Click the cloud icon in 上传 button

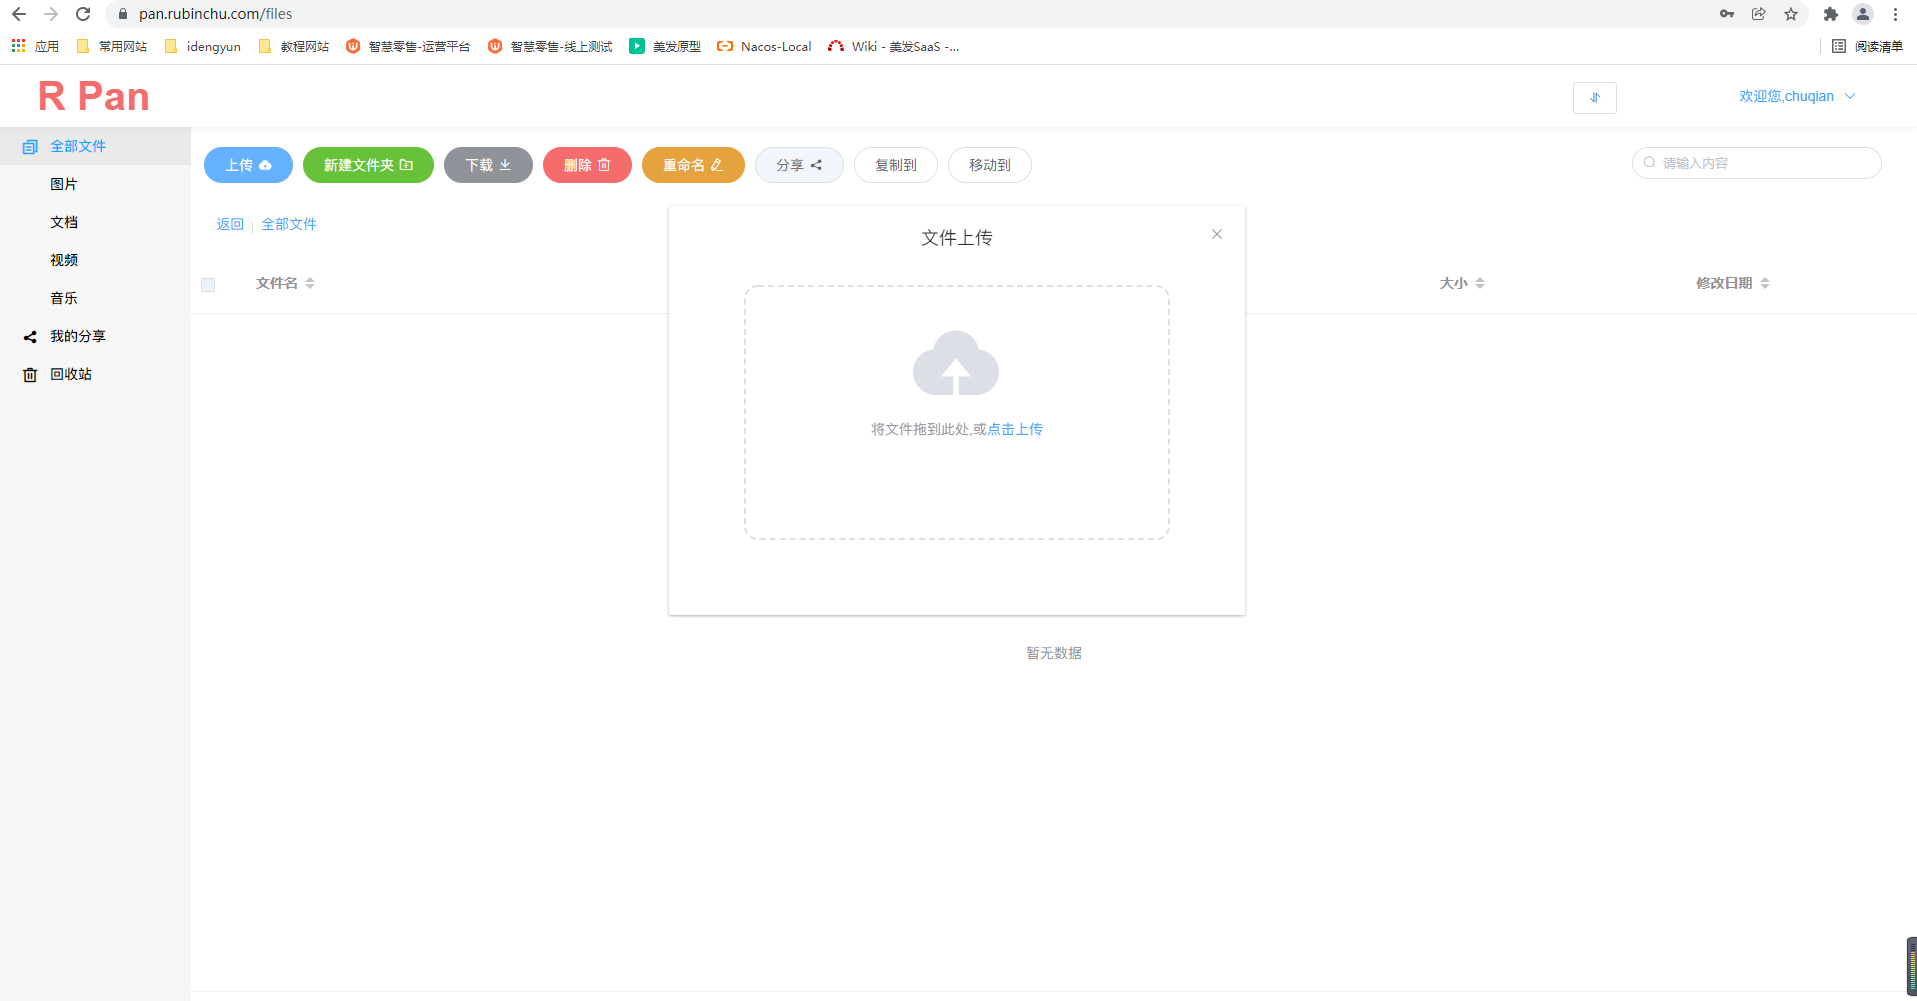click(265, 165)
